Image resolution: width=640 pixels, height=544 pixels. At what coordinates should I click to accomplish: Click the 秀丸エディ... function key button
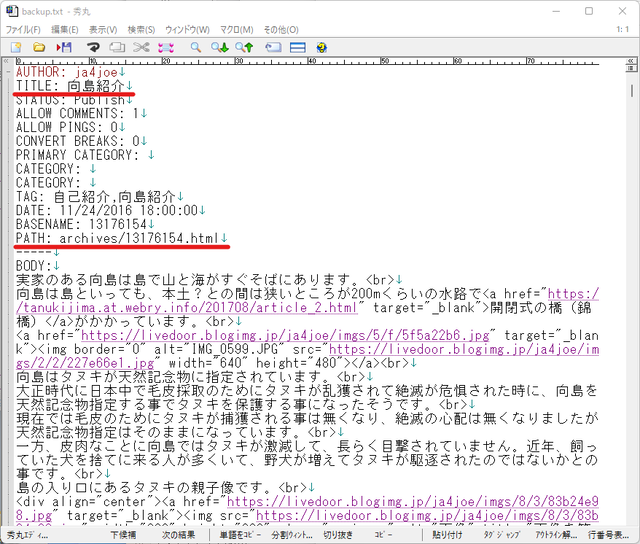[27, 535]
